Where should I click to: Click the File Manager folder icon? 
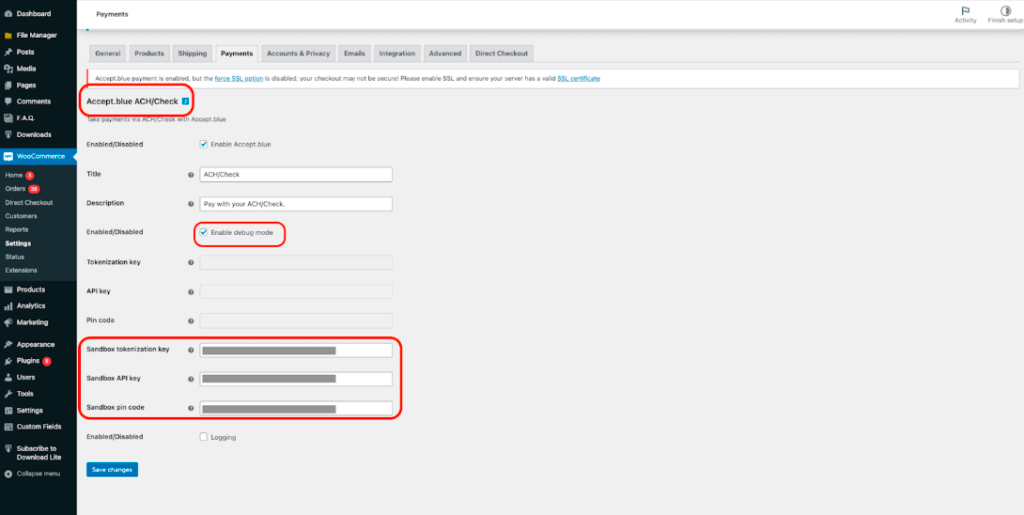tap(8, 35)
